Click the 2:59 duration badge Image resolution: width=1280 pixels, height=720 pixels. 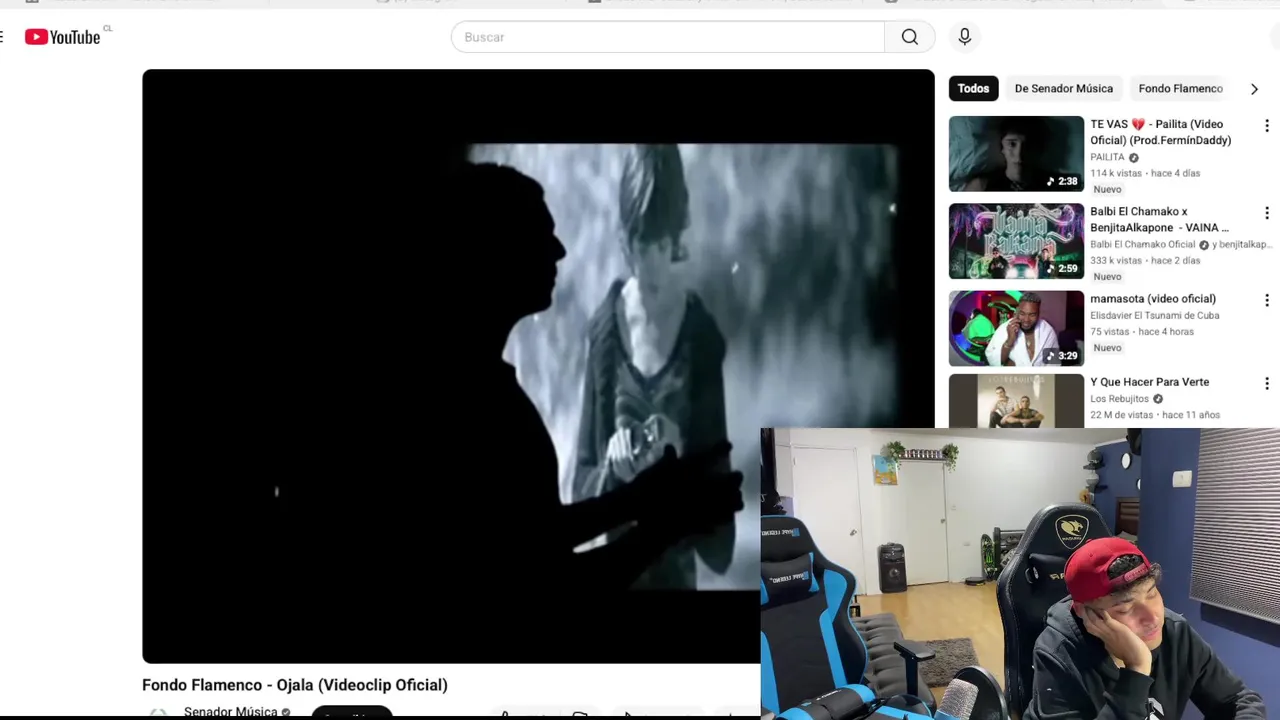click(x=1062, y=268)
